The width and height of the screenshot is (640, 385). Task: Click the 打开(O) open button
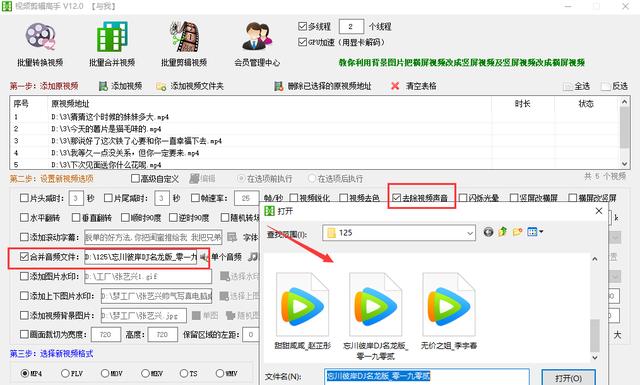(569, 378)
